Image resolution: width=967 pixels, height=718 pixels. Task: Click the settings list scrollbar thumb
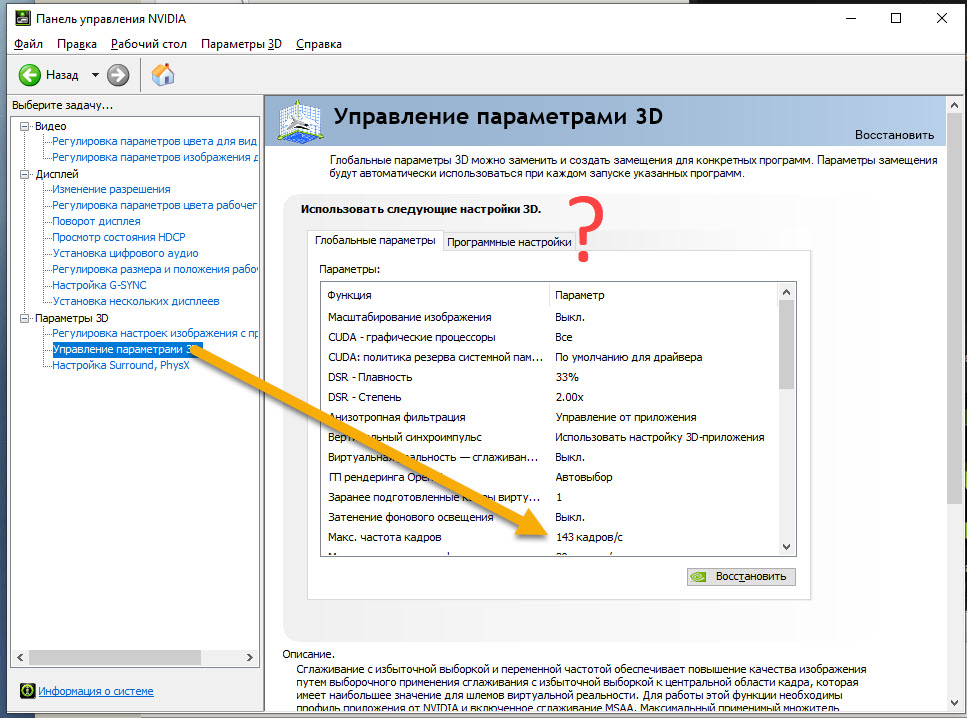(786, 345)
